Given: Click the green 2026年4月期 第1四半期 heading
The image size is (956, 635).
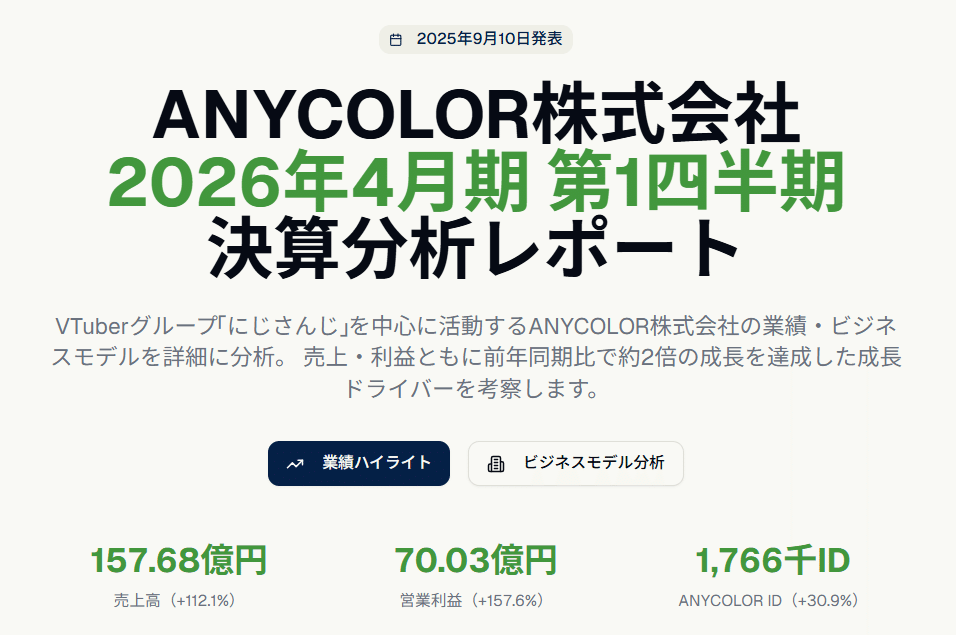Looking at the screenshot, I should [x=476, y=181].
